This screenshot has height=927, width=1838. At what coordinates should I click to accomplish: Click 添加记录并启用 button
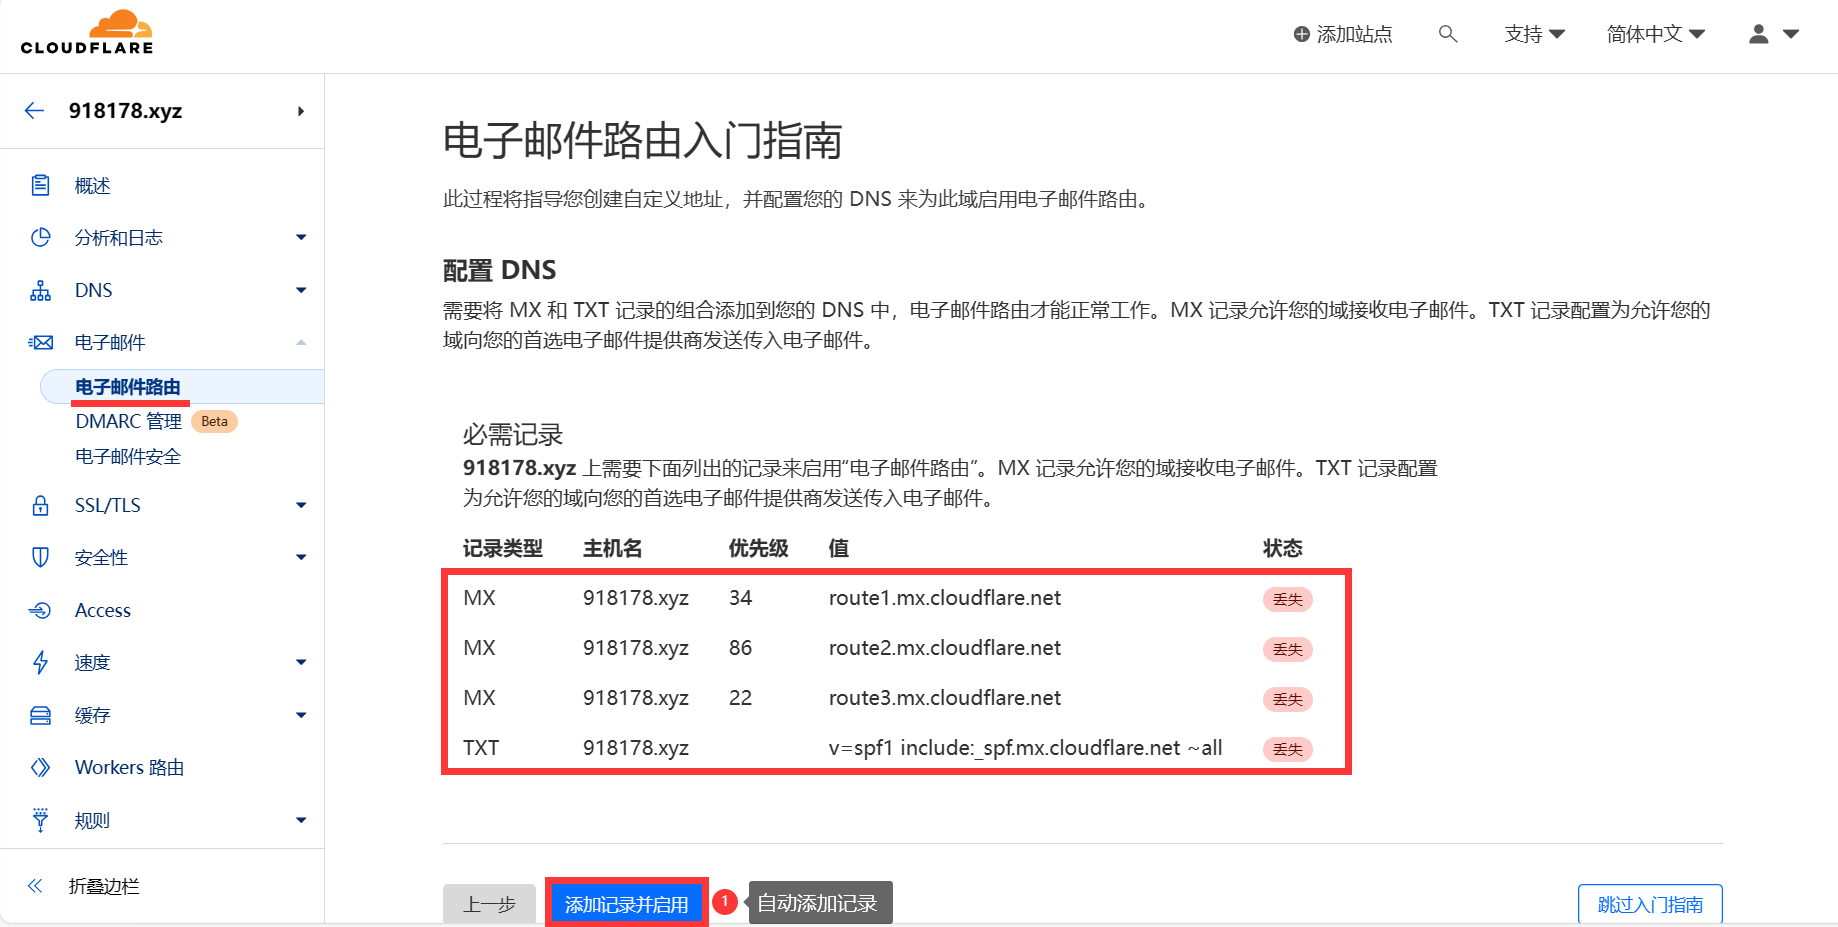(x=627, y=904)
